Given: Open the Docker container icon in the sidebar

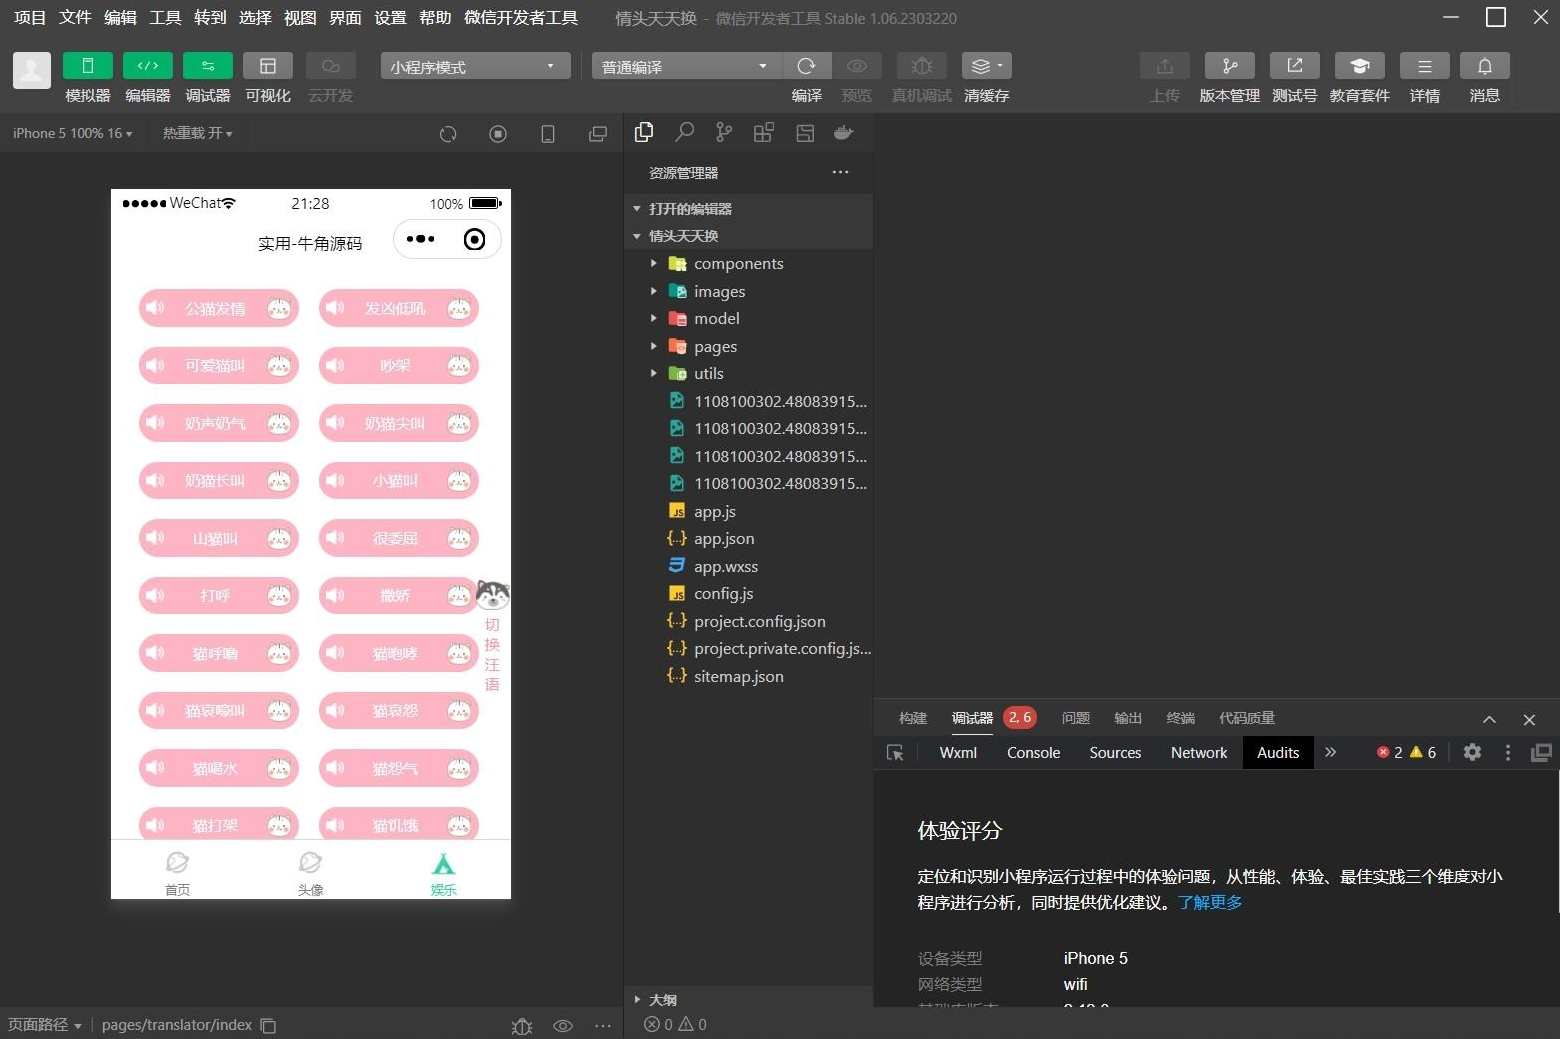Looking at the screenshot, I should click(x=843, y=132).
